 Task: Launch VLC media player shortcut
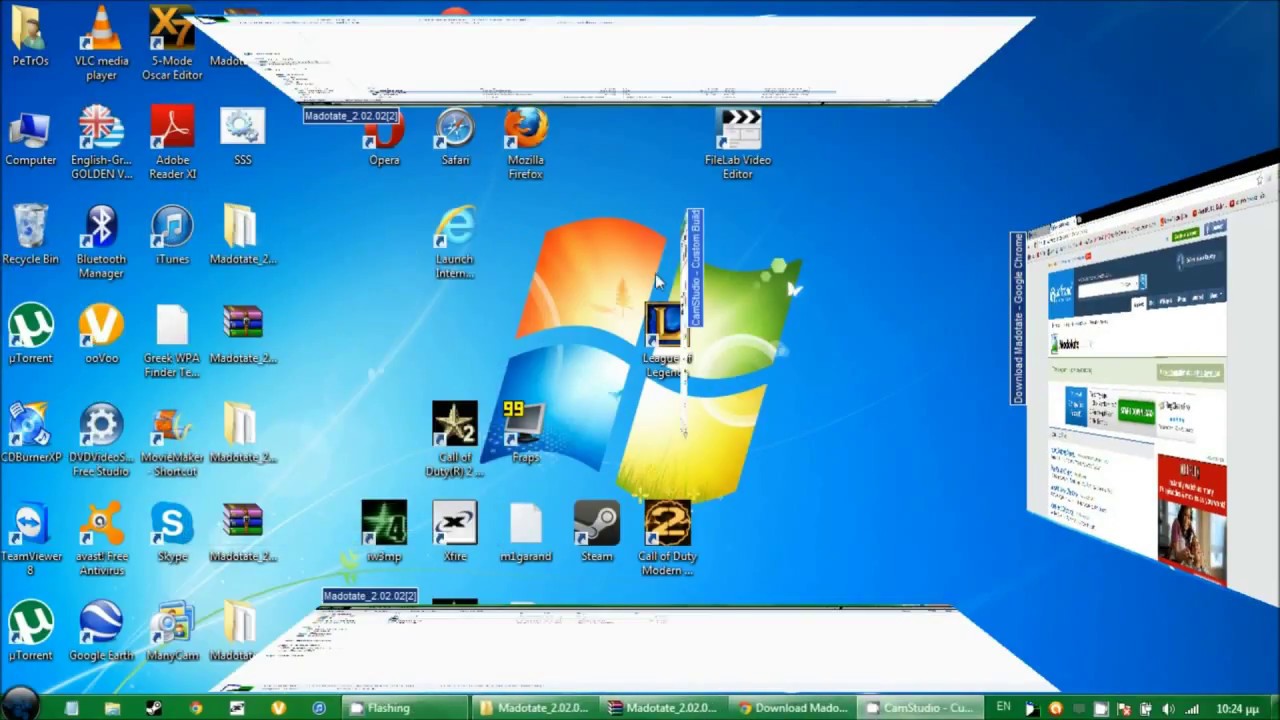[x=101, y=43]
